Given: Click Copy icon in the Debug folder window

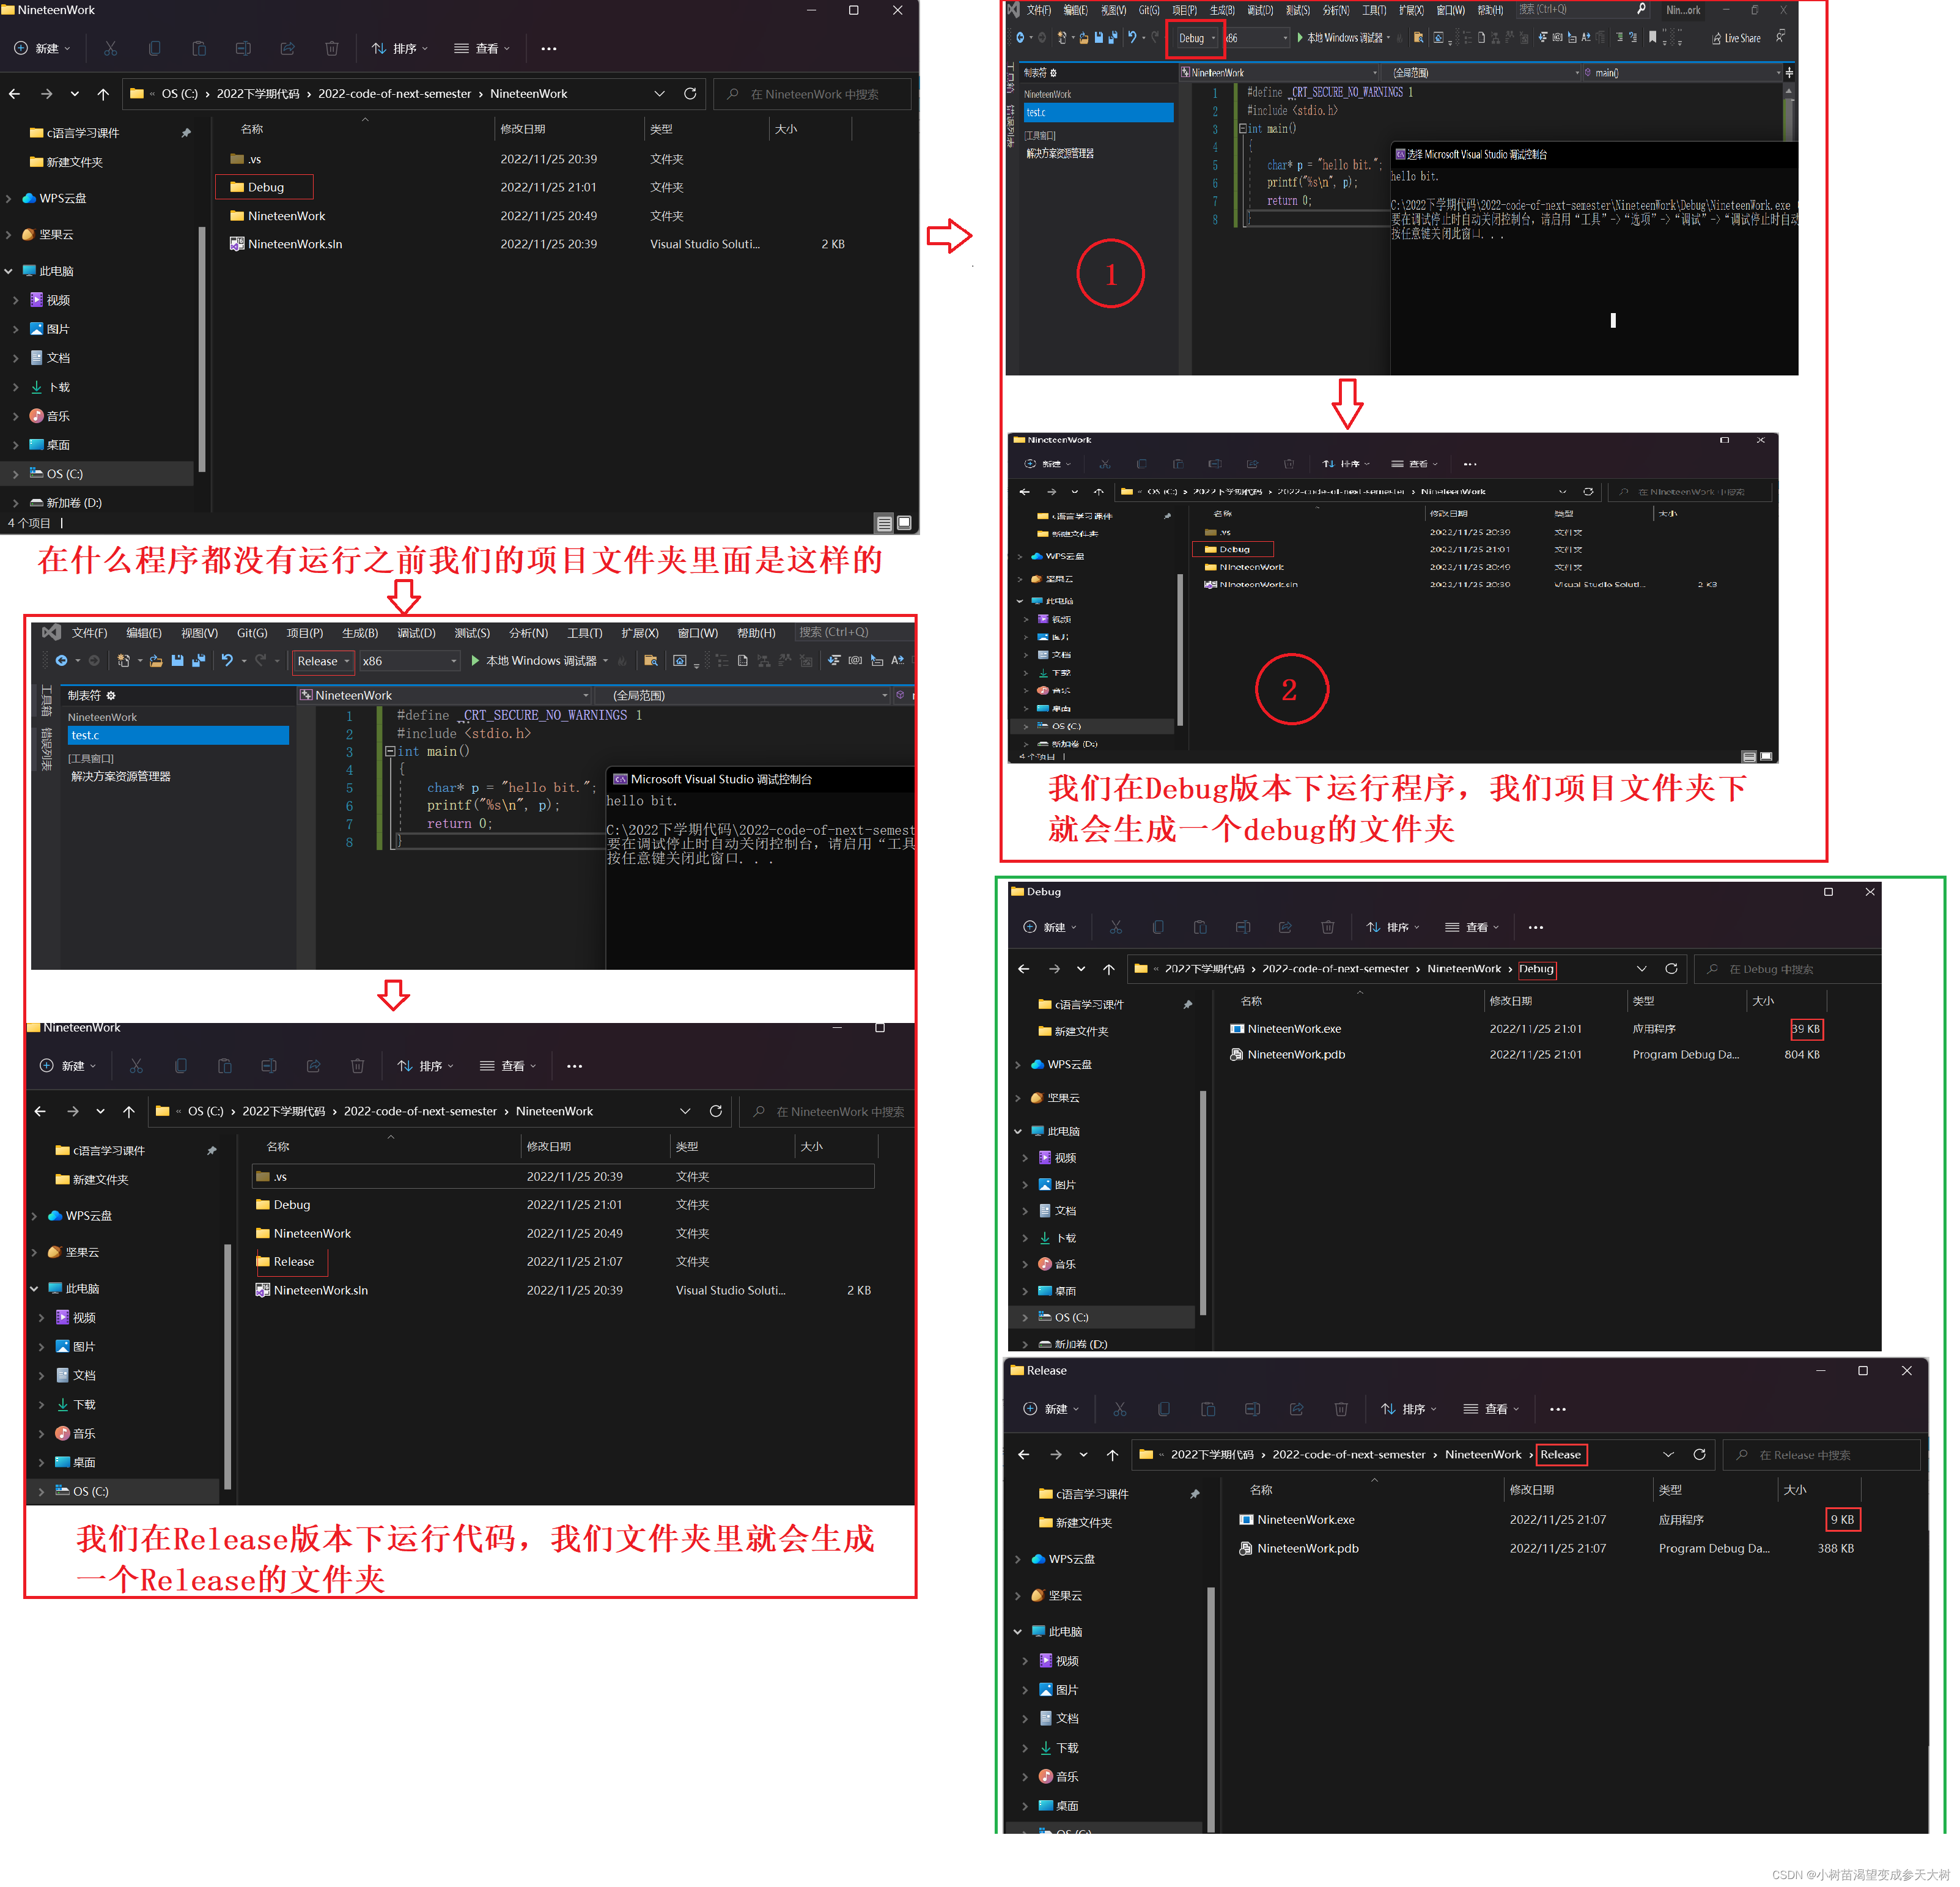Looking at the screenshot, I should pos(1158,927).
